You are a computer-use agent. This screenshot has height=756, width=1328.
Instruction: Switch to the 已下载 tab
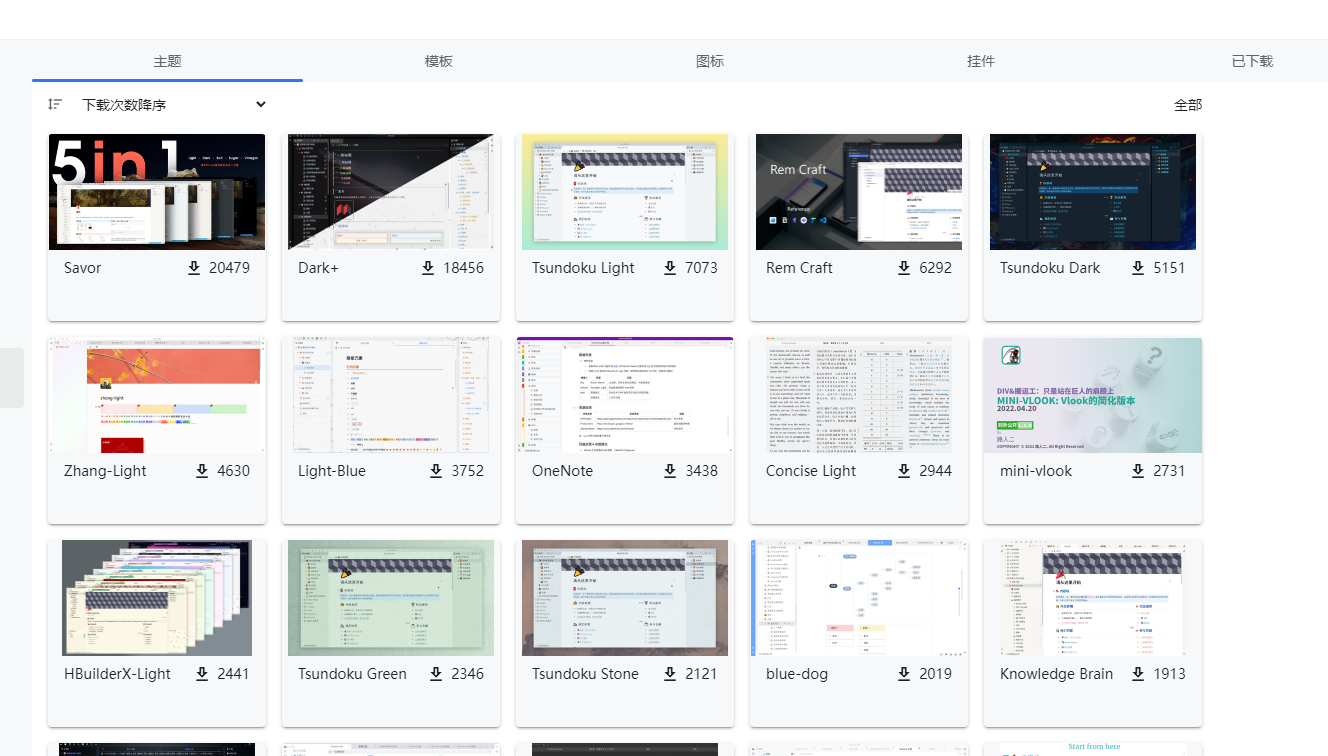1252,61
